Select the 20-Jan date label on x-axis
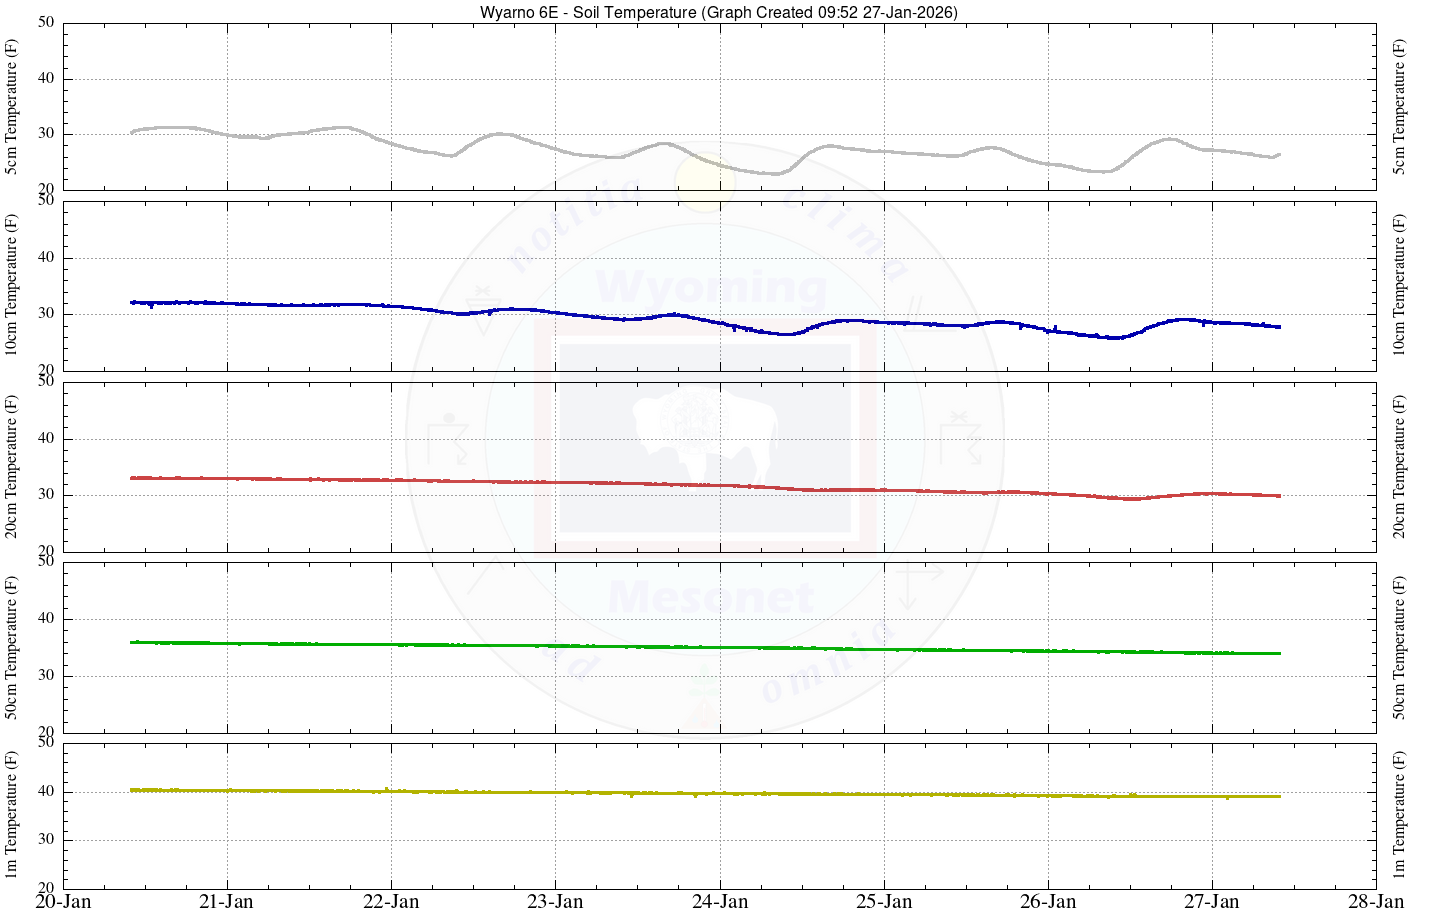Image resolution: width=1440 pixels, height=920 pixels. click(63, 902)
